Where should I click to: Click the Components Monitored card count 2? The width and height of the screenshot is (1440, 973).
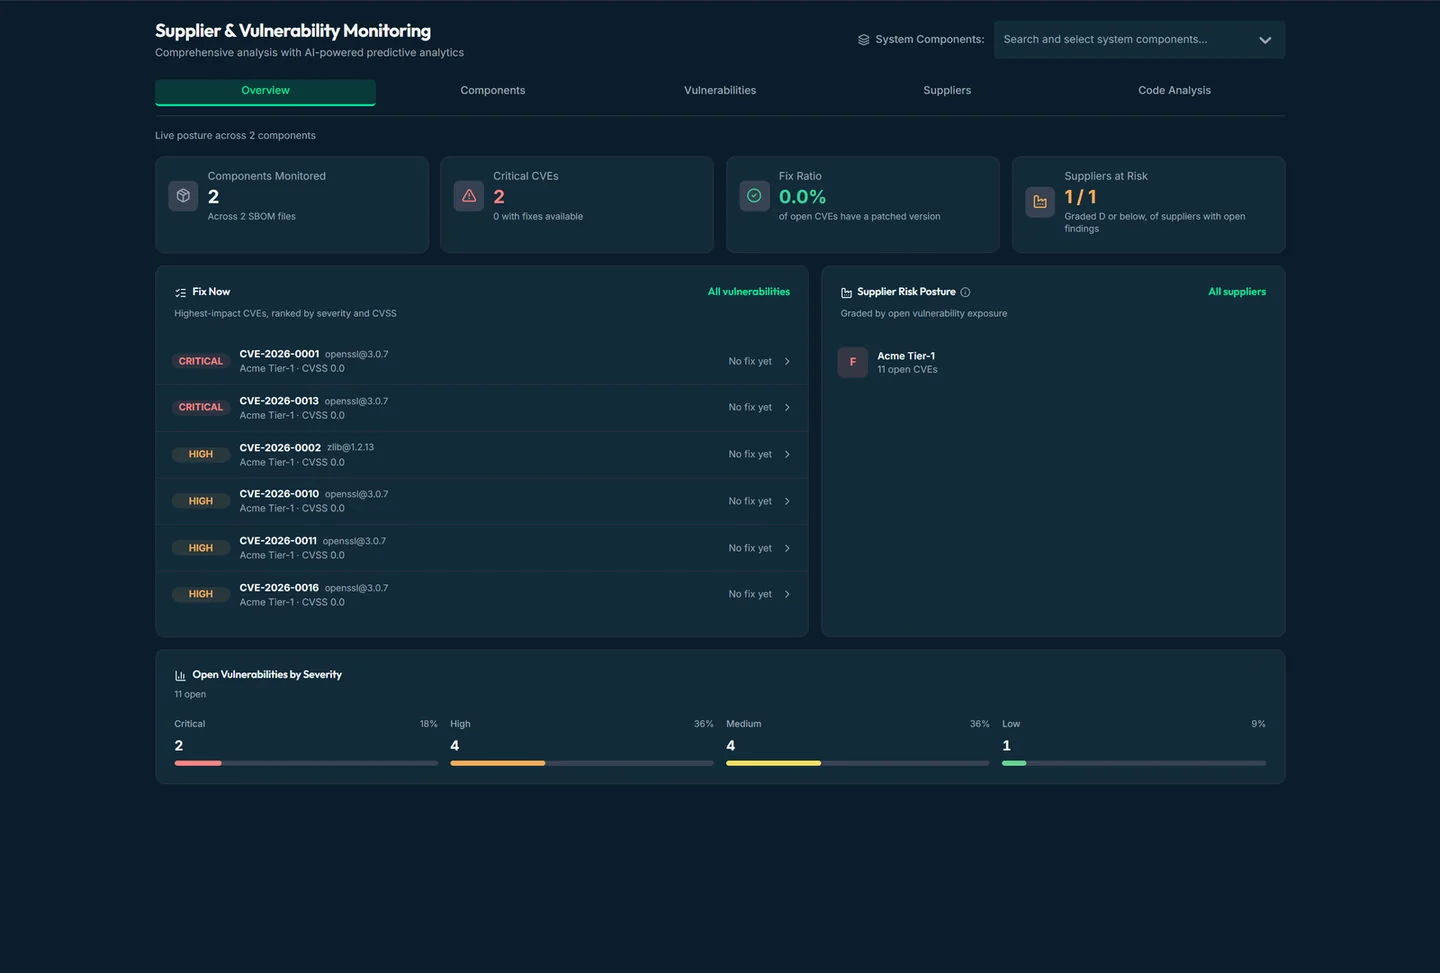[213, 197]
